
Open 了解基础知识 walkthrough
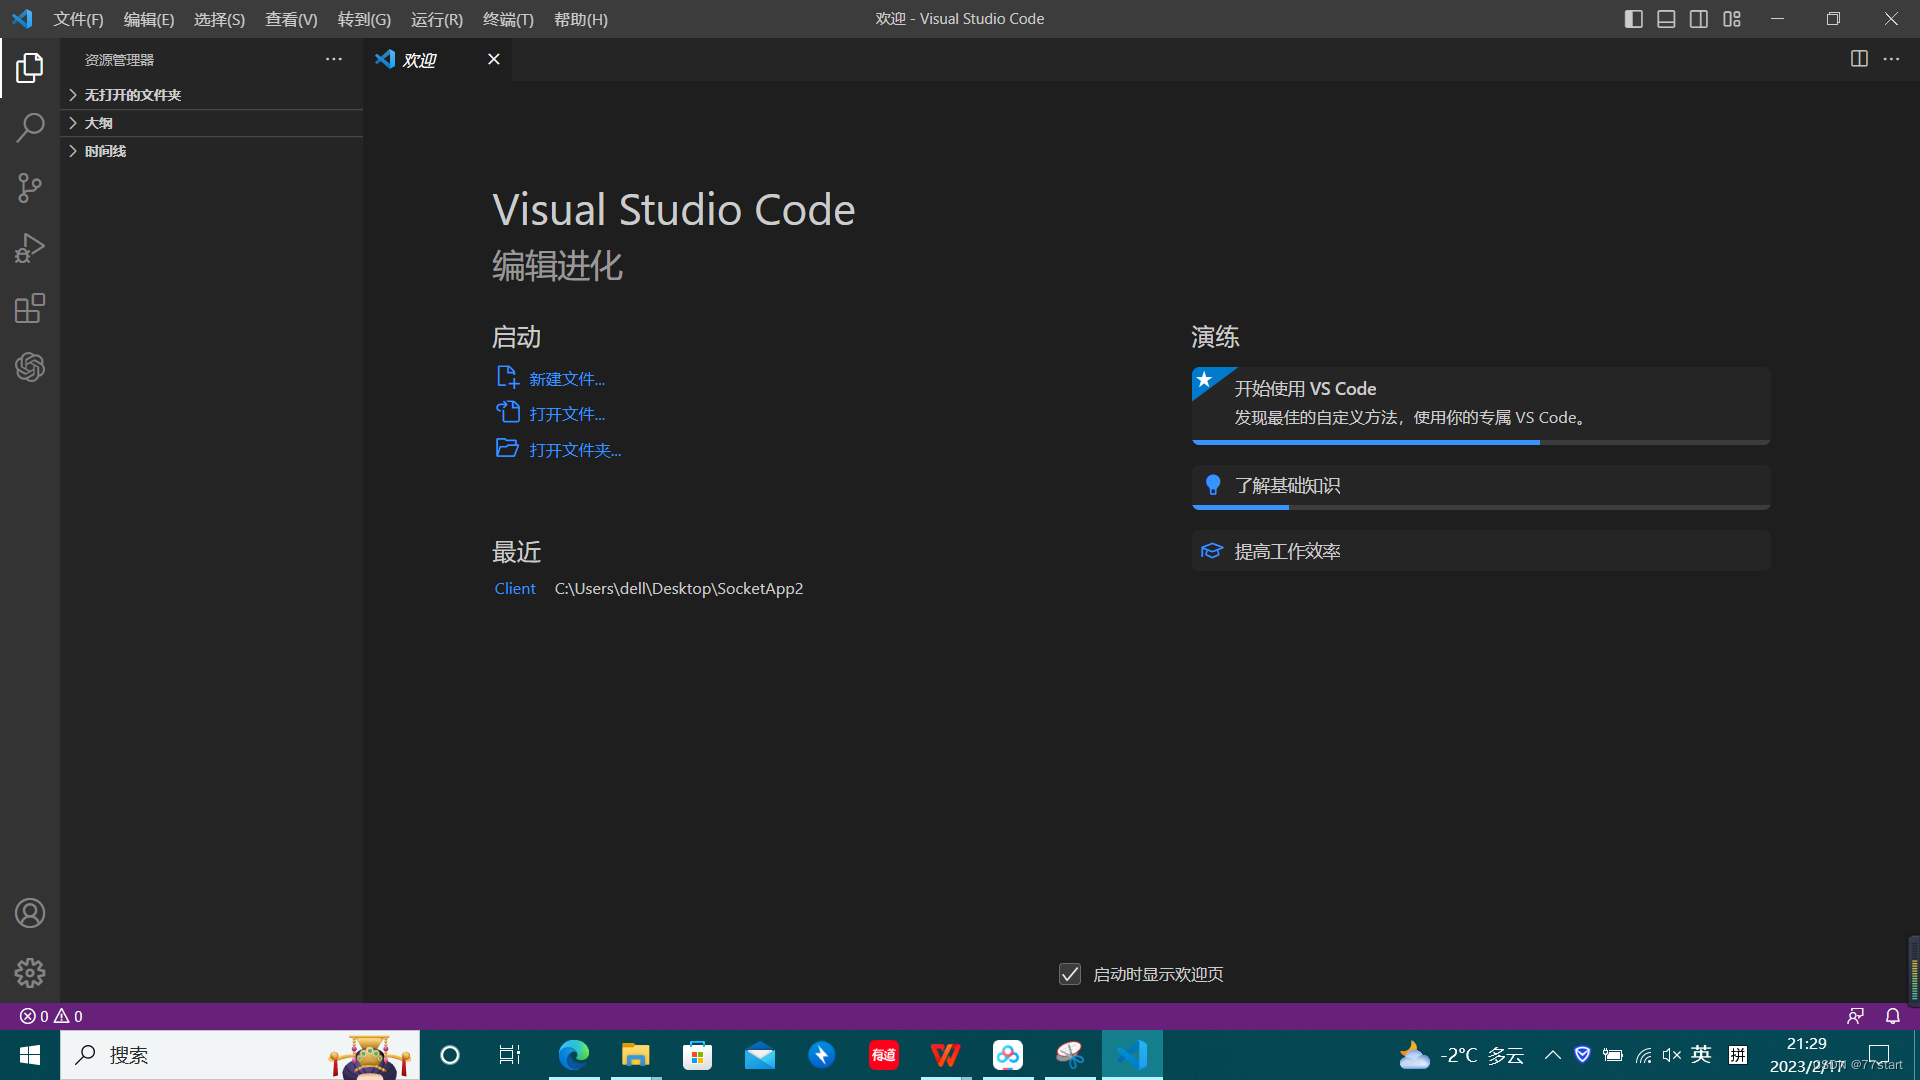point(1481,487)
